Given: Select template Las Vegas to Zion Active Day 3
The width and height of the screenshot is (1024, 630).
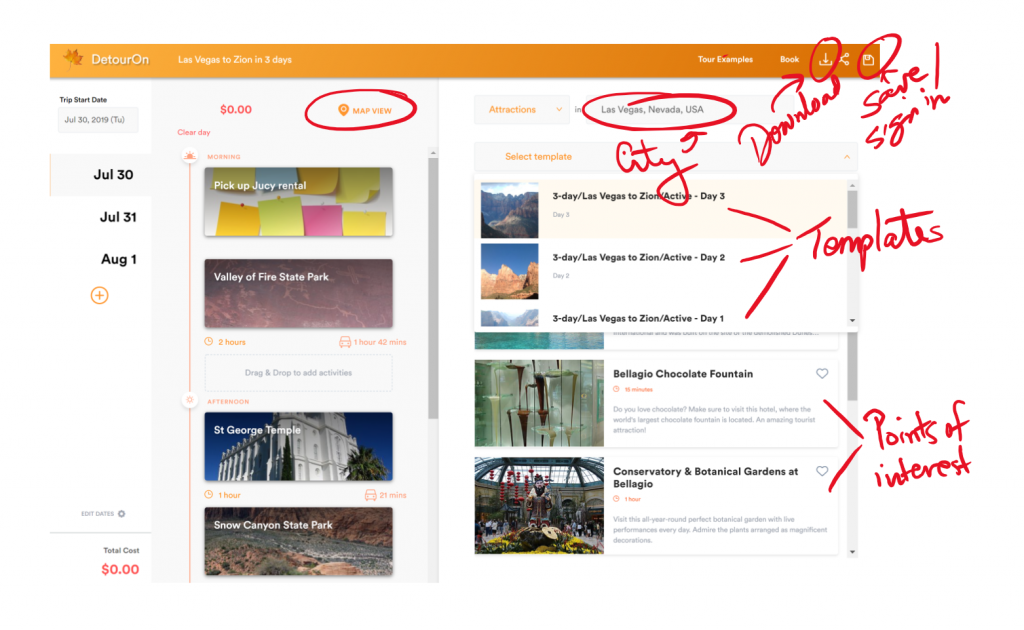Looking at the screenshot, I should [x=661, y=210].
